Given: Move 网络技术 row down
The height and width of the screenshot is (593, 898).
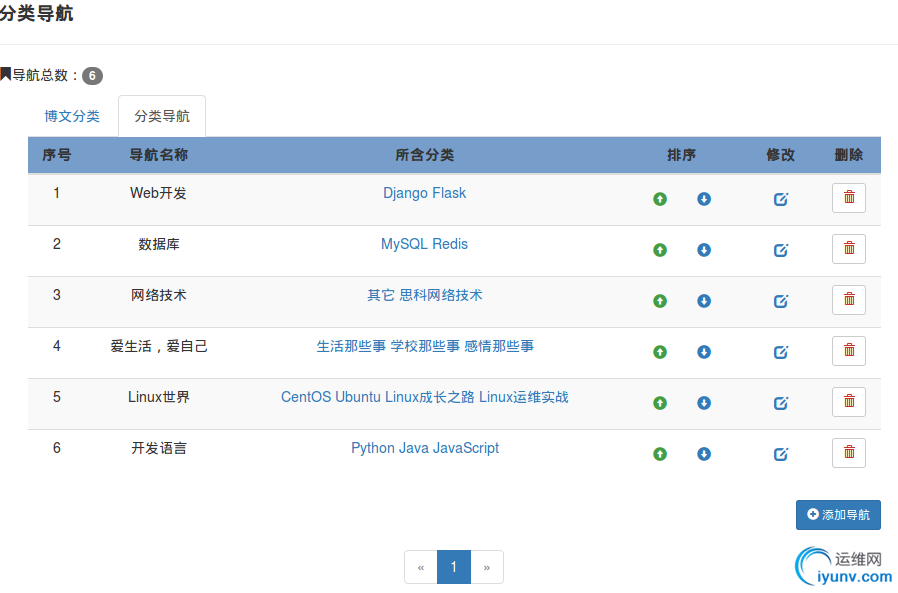Looking at the screenshot, I should click(x=704, y=301).
